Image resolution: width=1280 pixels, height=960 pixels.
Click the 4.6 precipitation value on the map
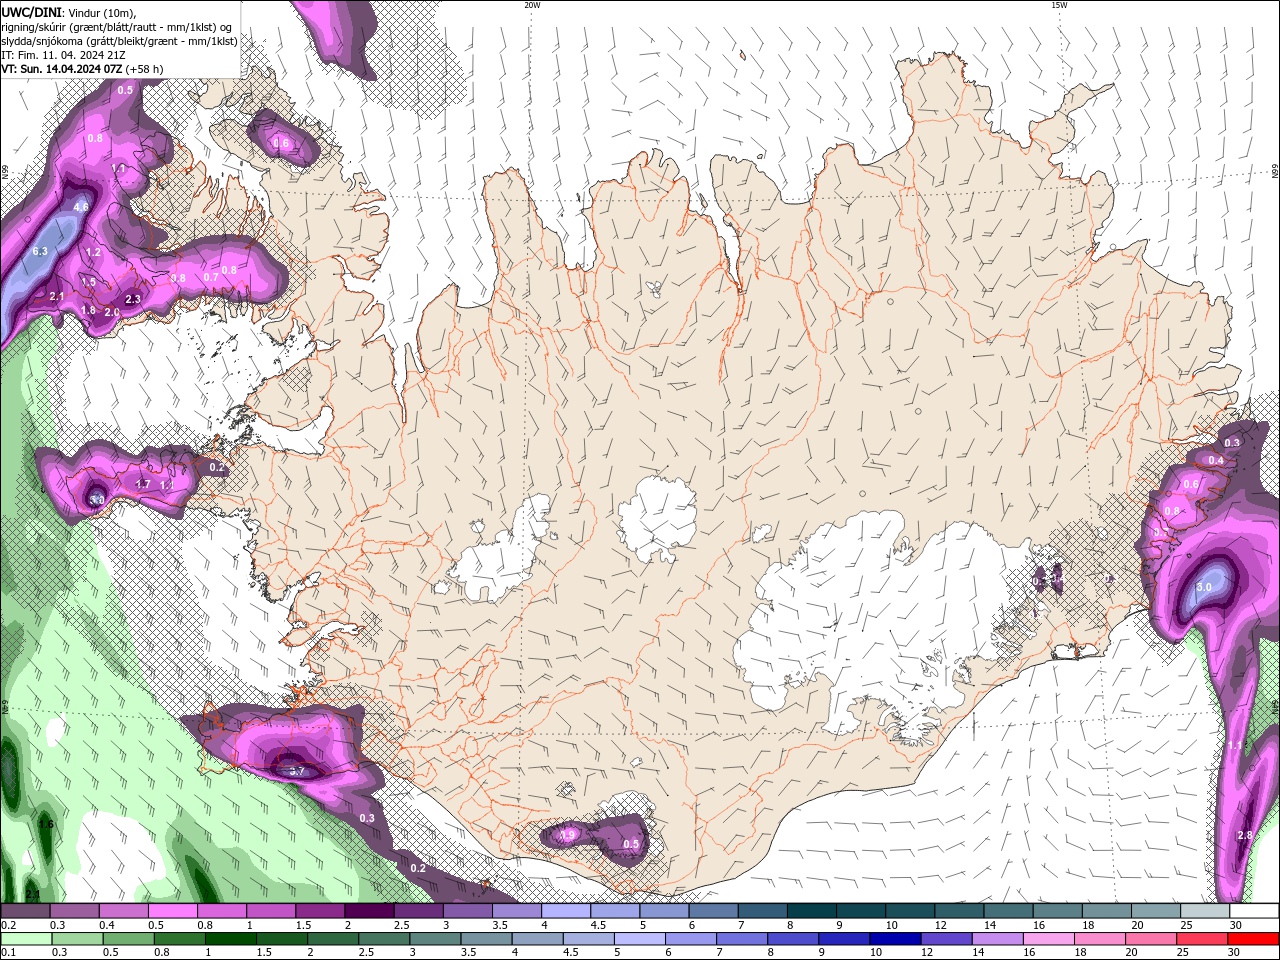point(81,207)
